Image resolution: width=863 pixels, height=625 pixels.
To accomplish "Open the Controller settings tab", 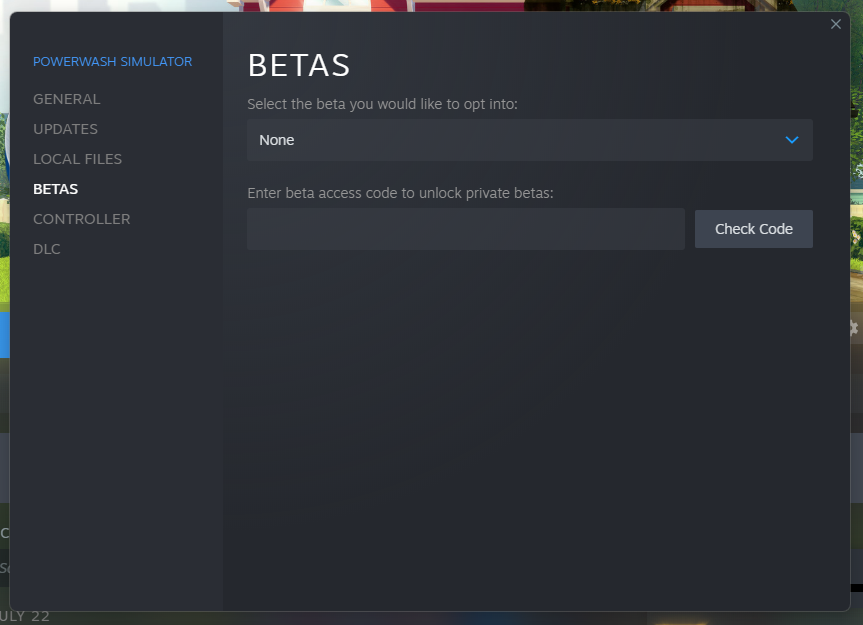I will click(x=81, y=219).
